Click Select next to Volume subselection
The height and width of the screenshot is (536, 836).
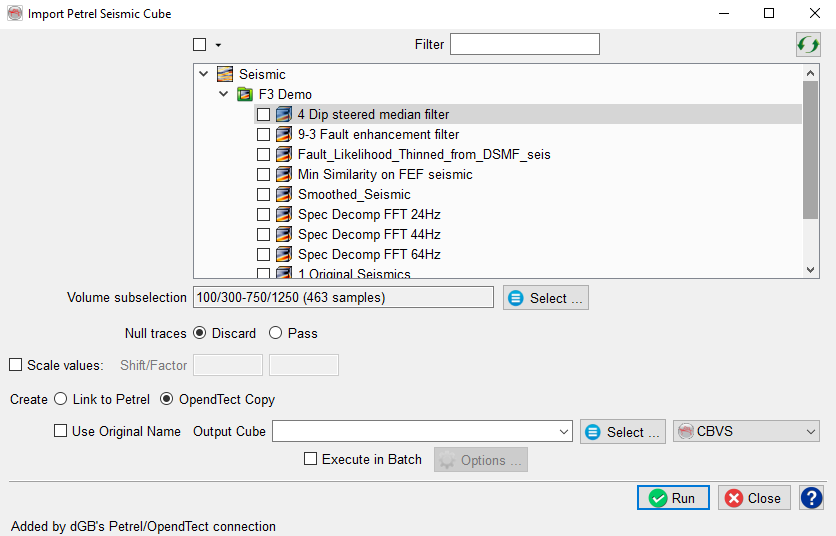click(545, 298)
